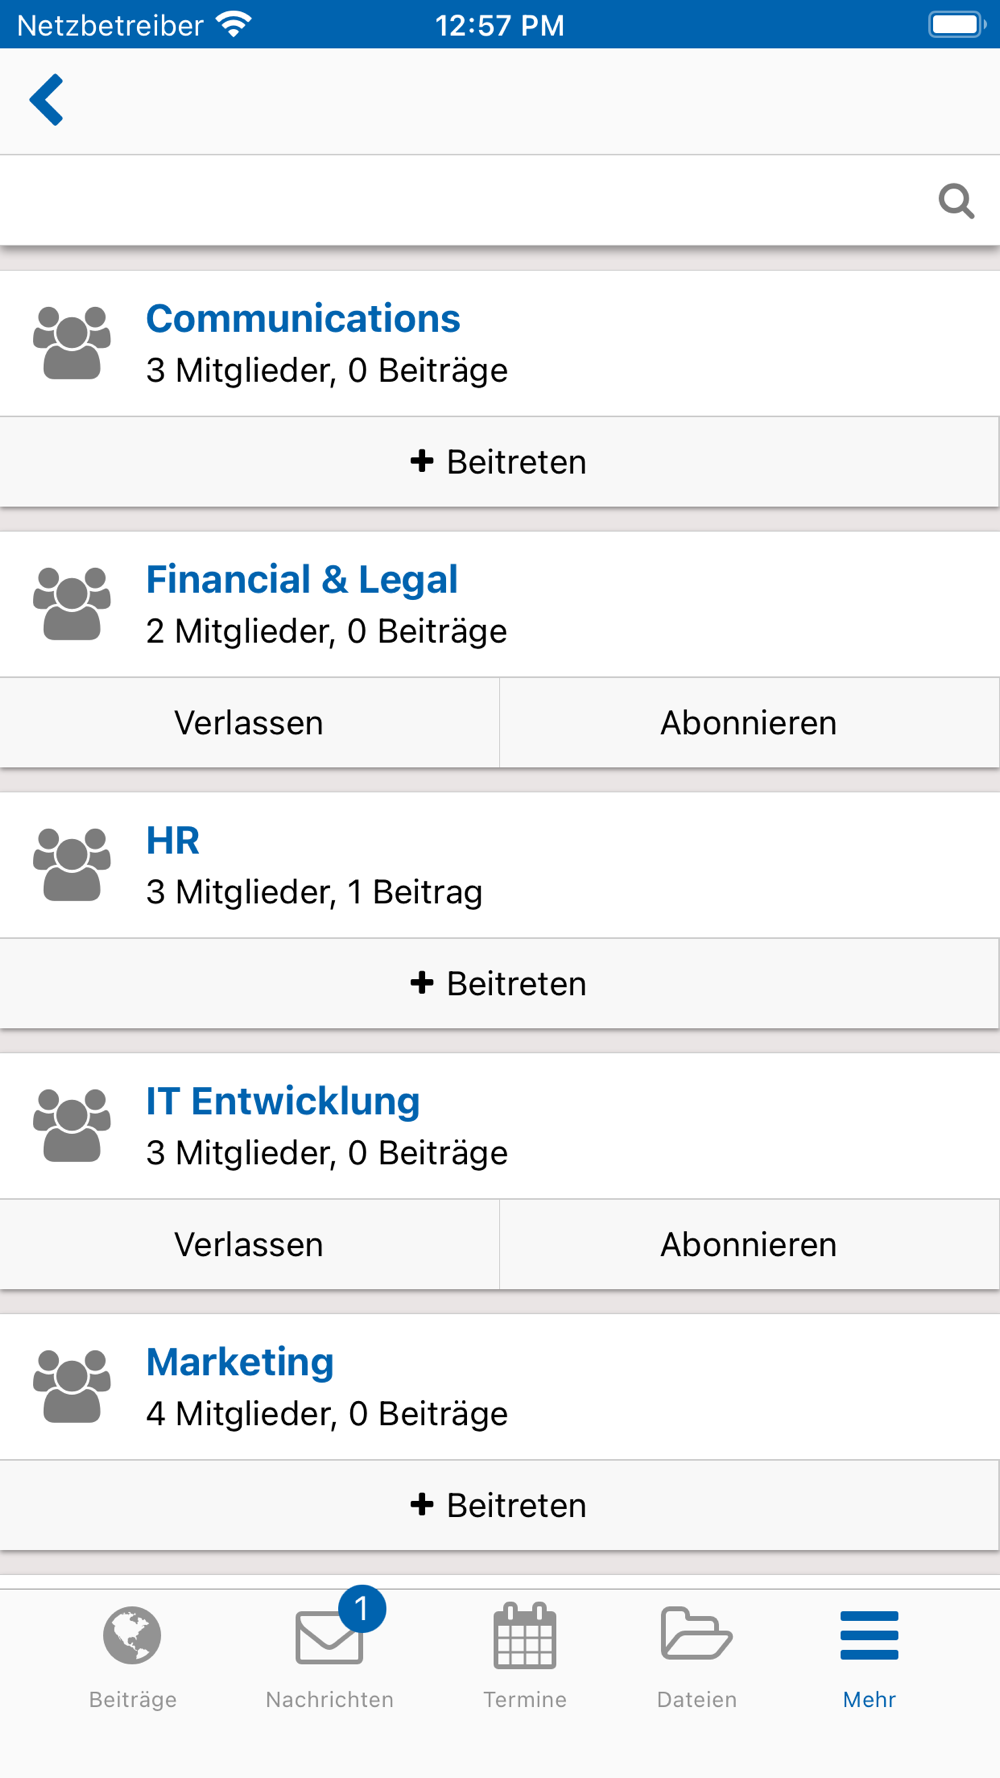Join the Communications group via Beitreten
Viewport: 1000px width, 1778px height.
499,462
